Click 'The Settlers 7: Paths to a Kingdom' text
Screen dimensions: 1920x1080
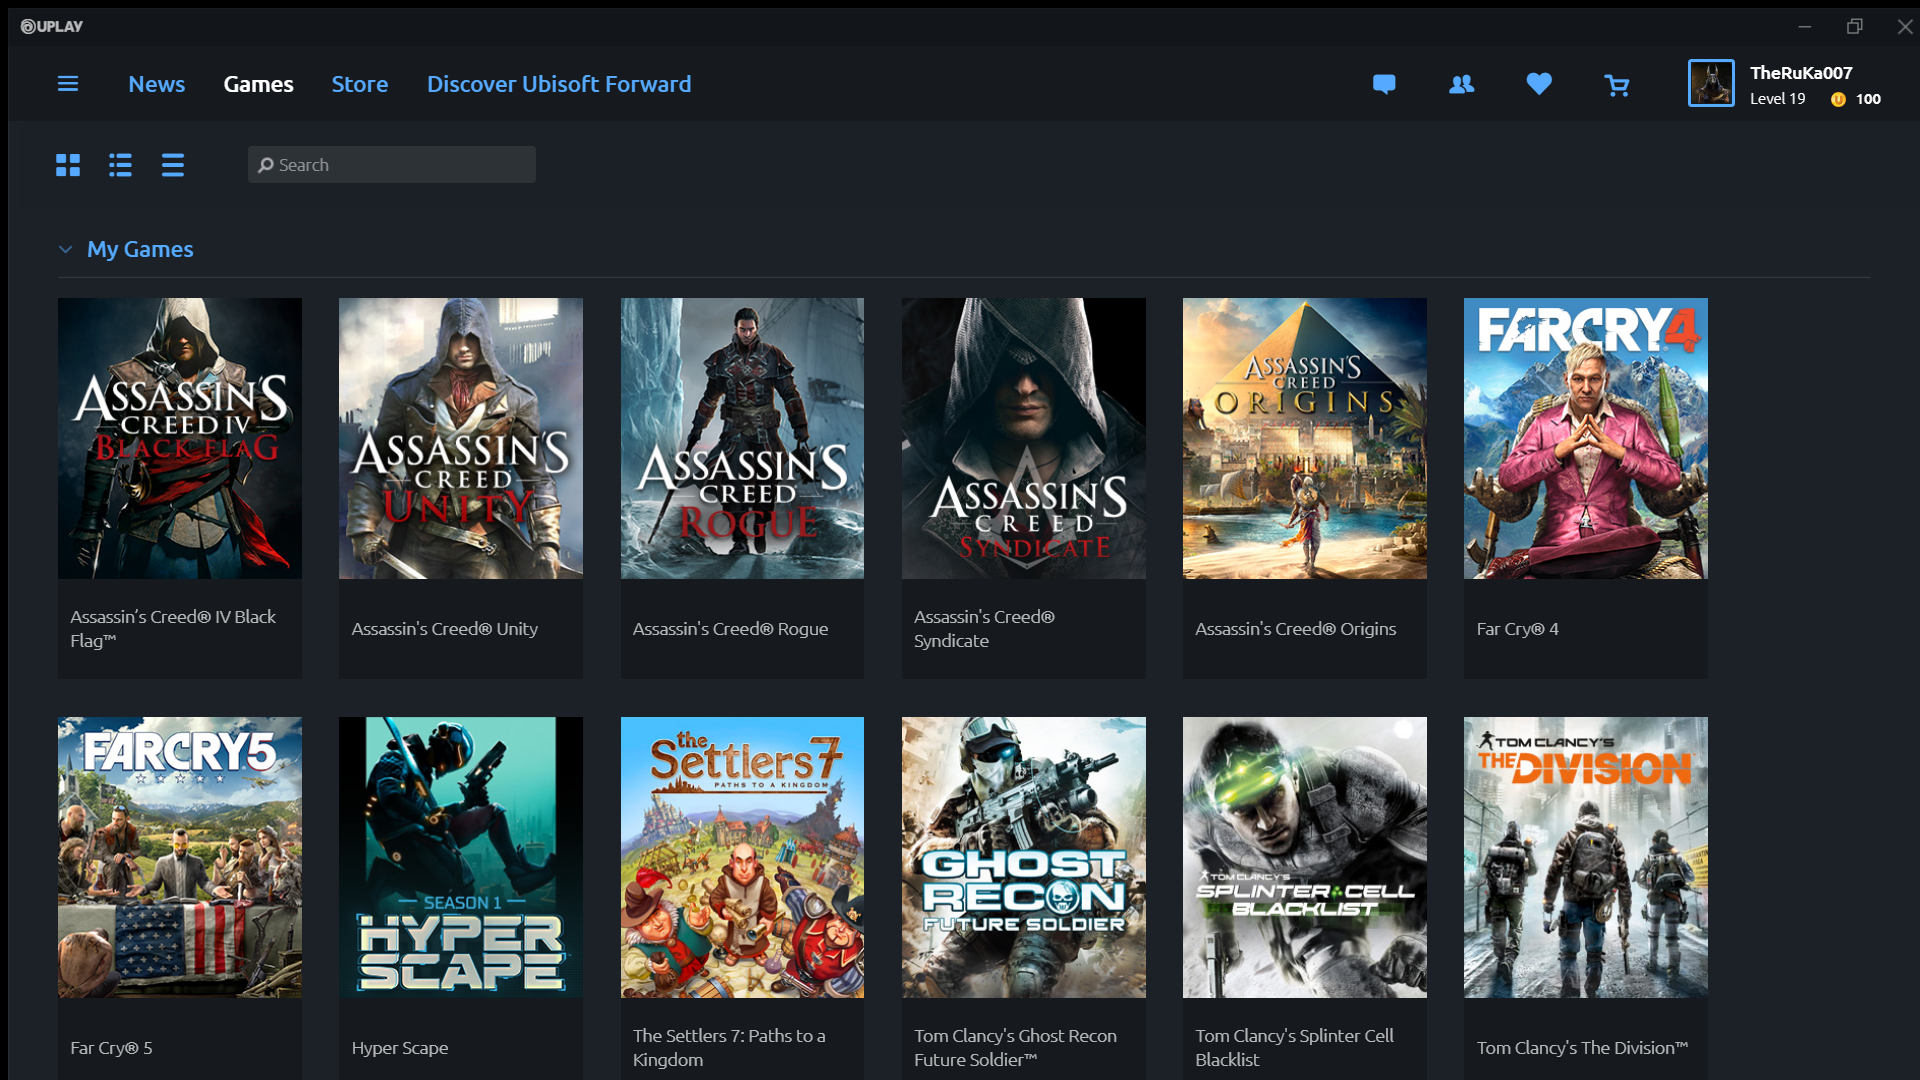click(x=729, y=1048)
